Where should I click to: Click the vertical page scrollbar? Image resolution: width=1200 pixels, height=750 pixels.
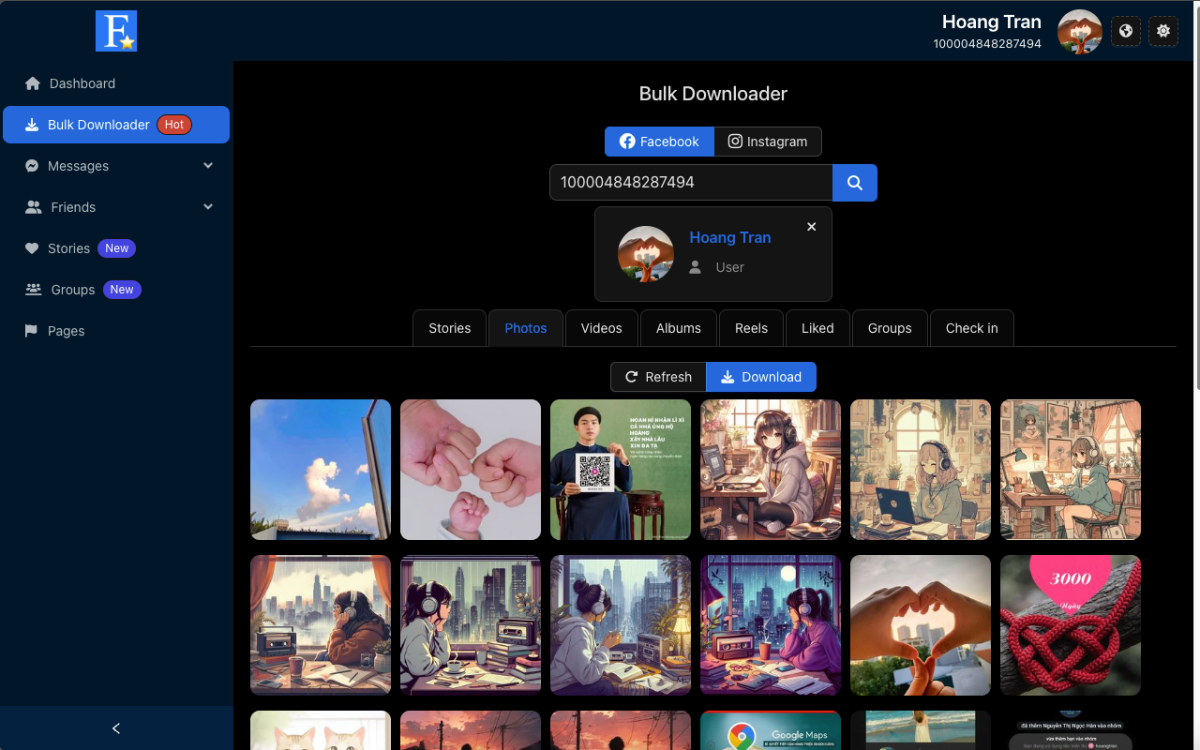1195,200
